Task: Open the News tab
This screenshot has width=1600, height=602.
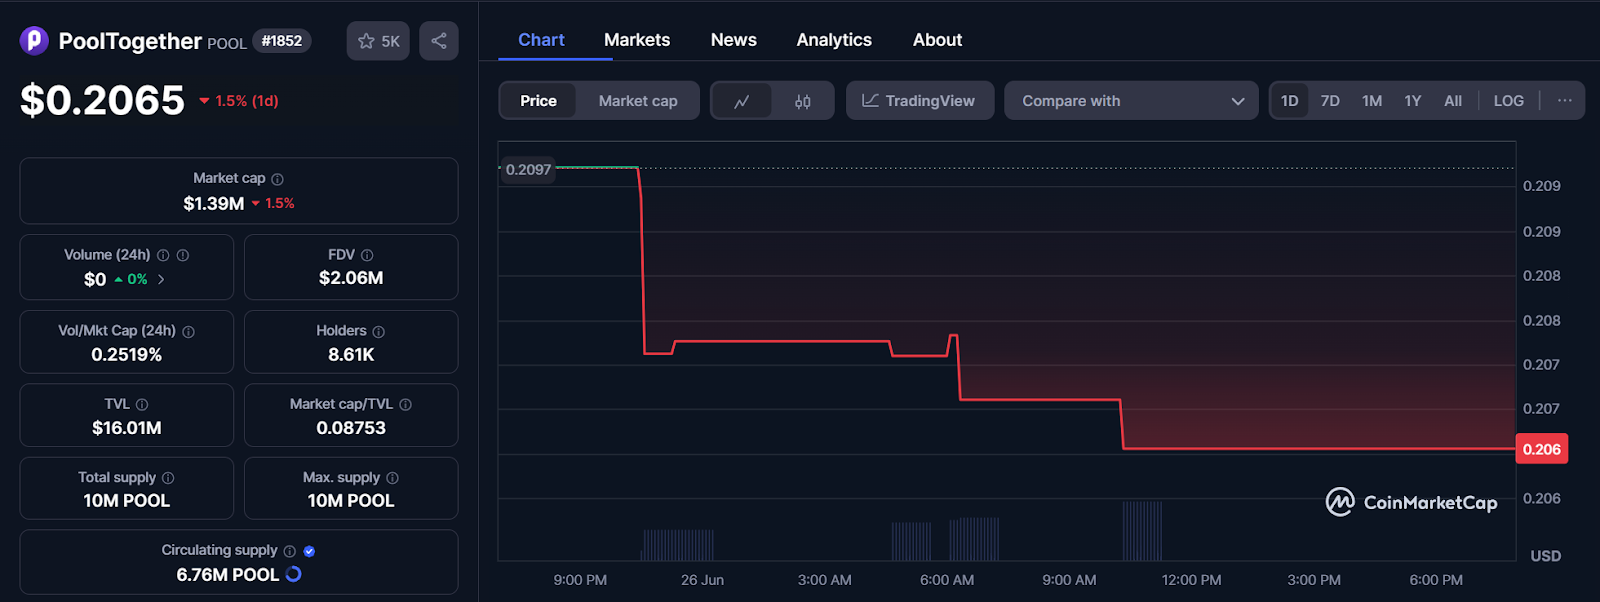Action: [x=734, y=40]
